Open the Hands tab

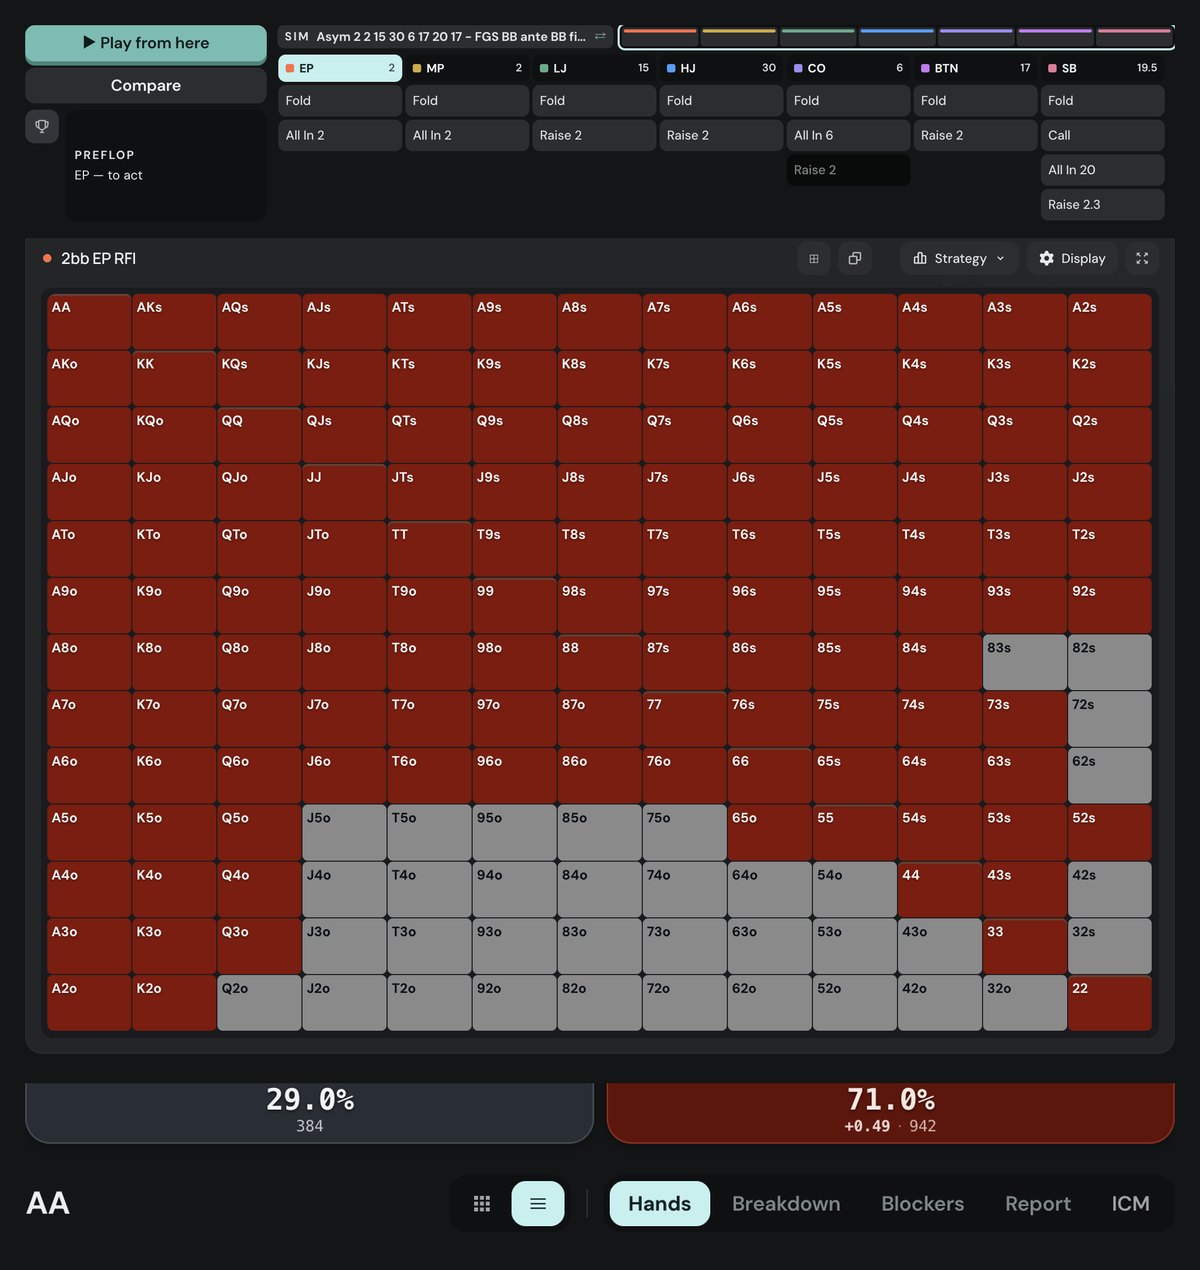pyautogui.click(x=660, y=1204)
